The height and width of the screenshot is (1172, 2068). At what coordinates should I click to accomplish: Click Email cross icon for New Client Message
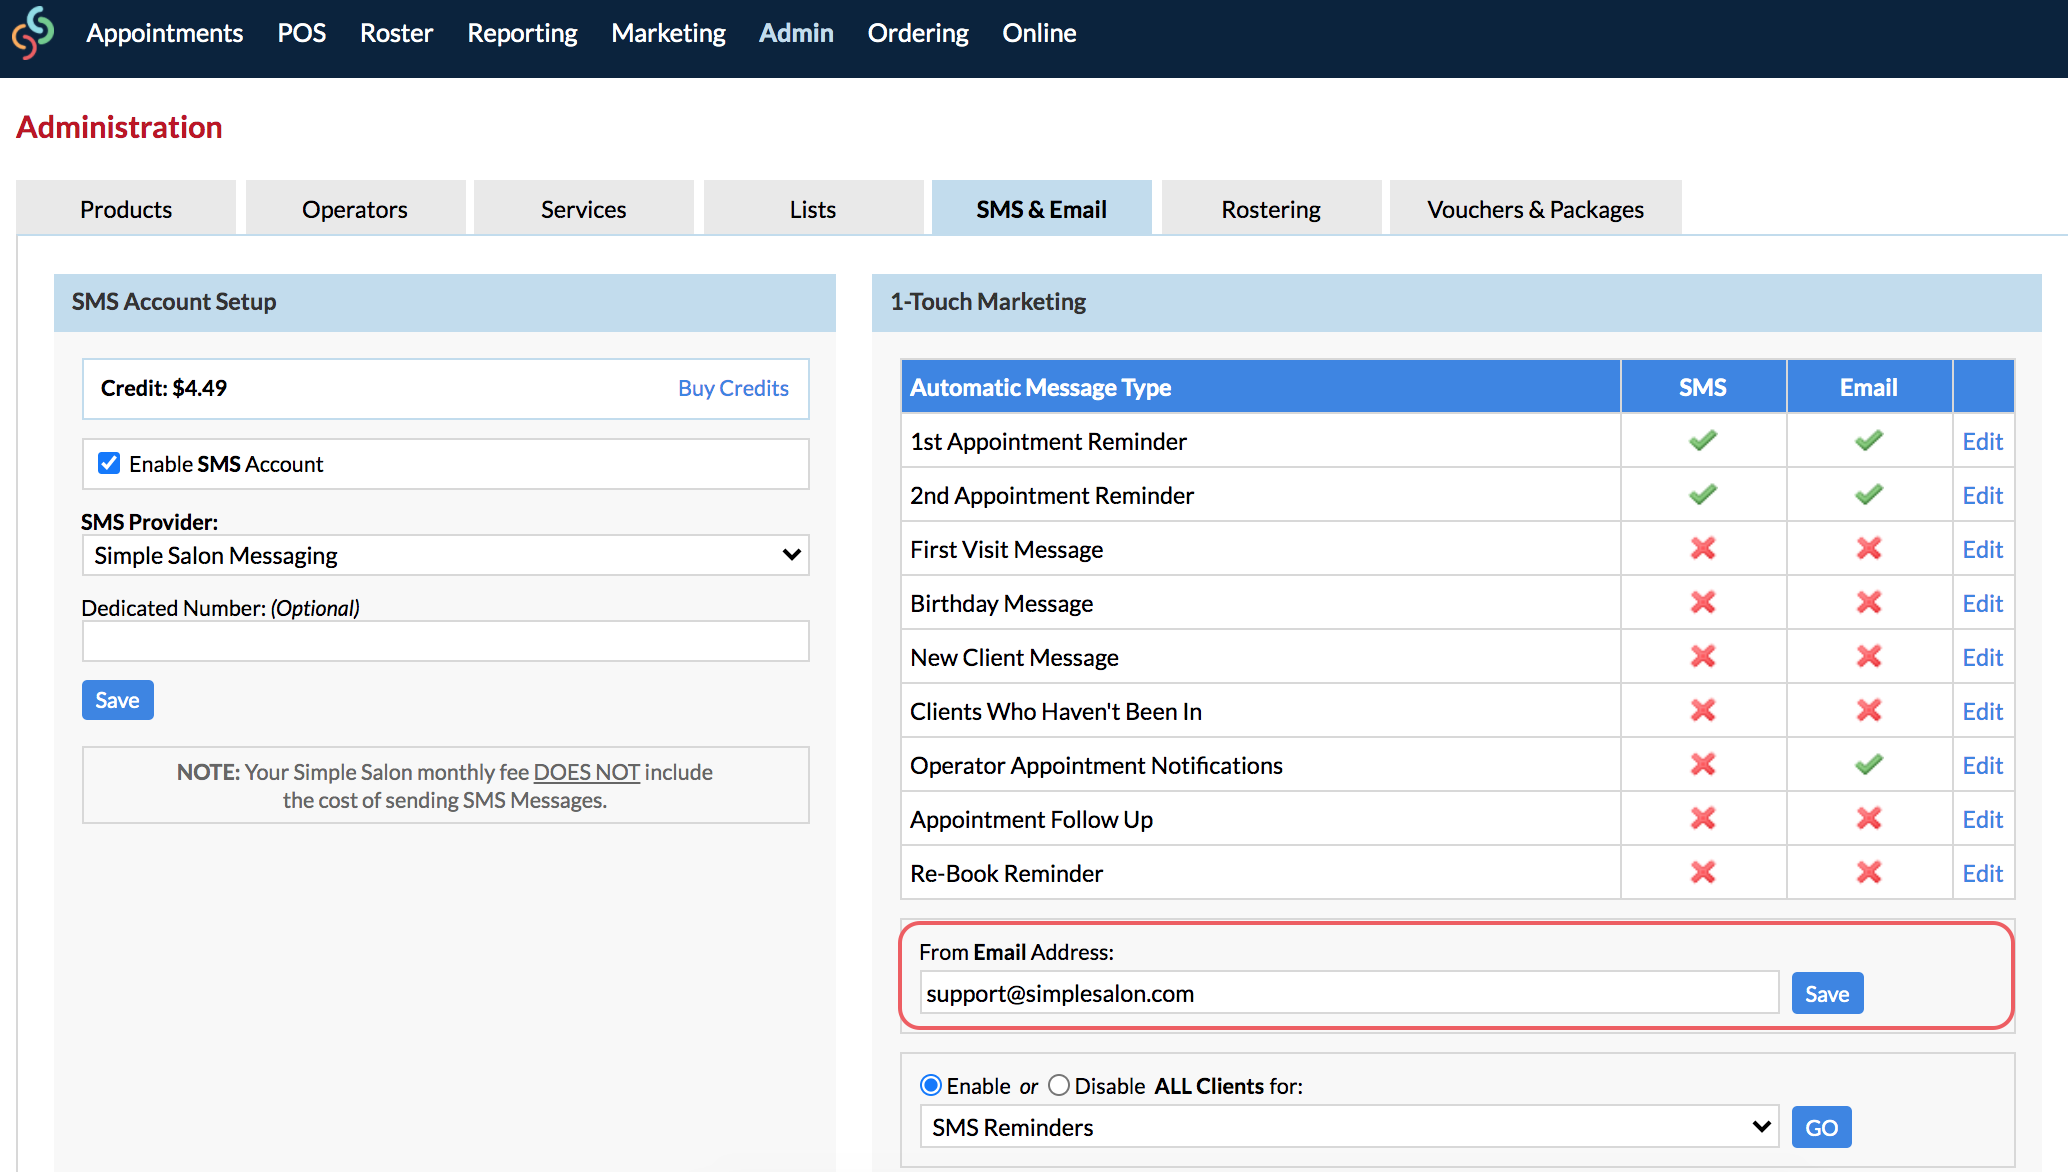pyautogui.click(x=1869, y=657)
